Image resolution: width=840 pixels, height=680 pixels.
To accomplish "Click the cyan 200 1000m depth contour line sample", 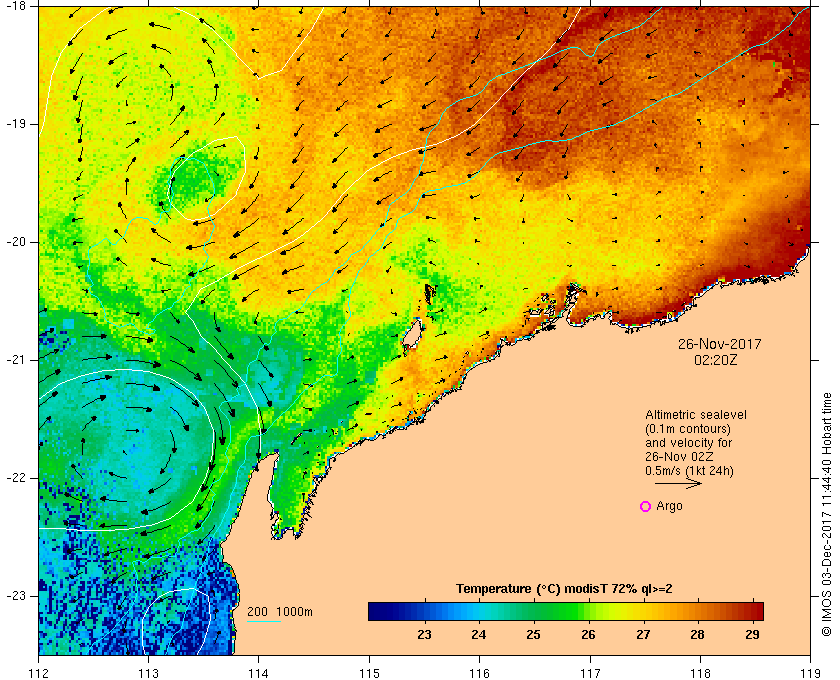I will (x=264, y=622).
